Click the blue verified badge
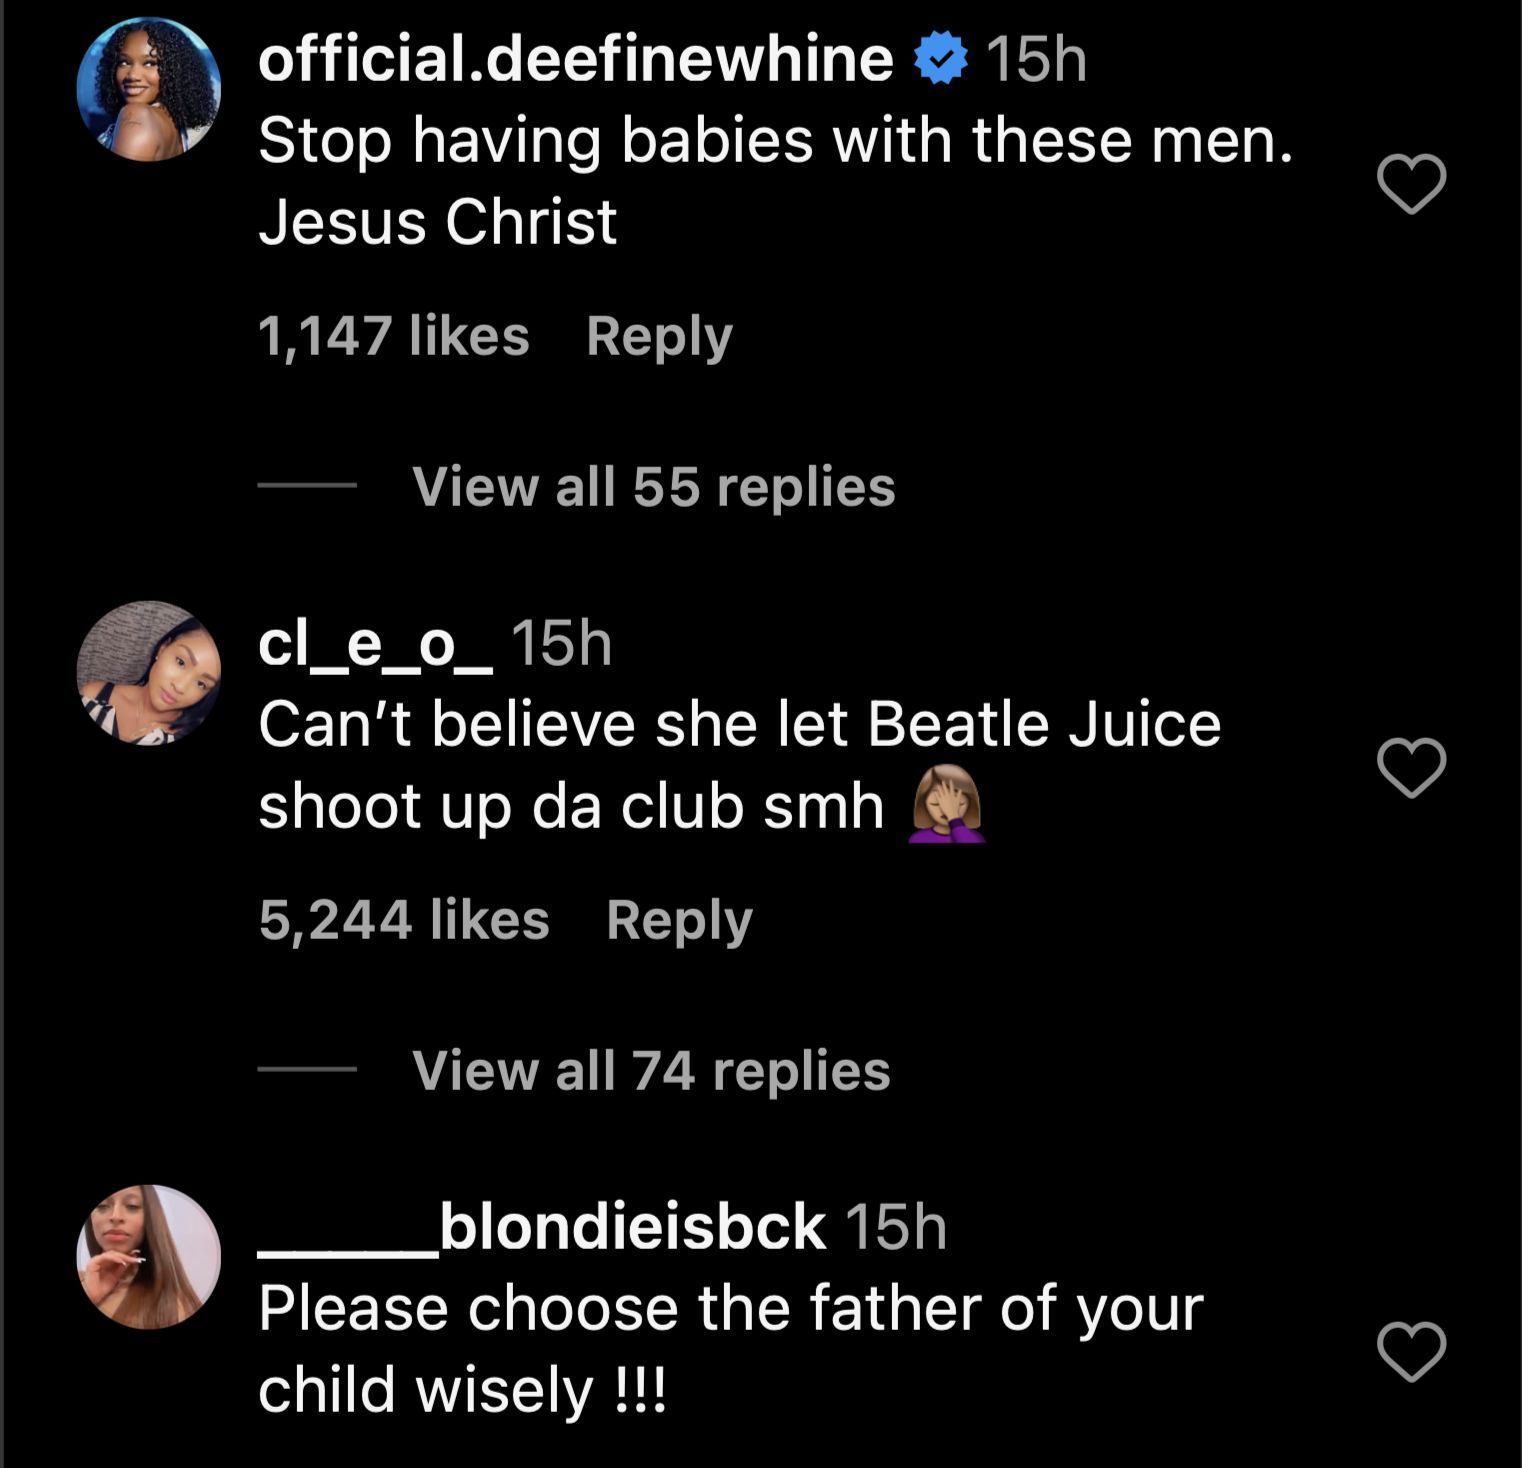The width and height of the screenshot is (1522, 1468). [940, 59]
